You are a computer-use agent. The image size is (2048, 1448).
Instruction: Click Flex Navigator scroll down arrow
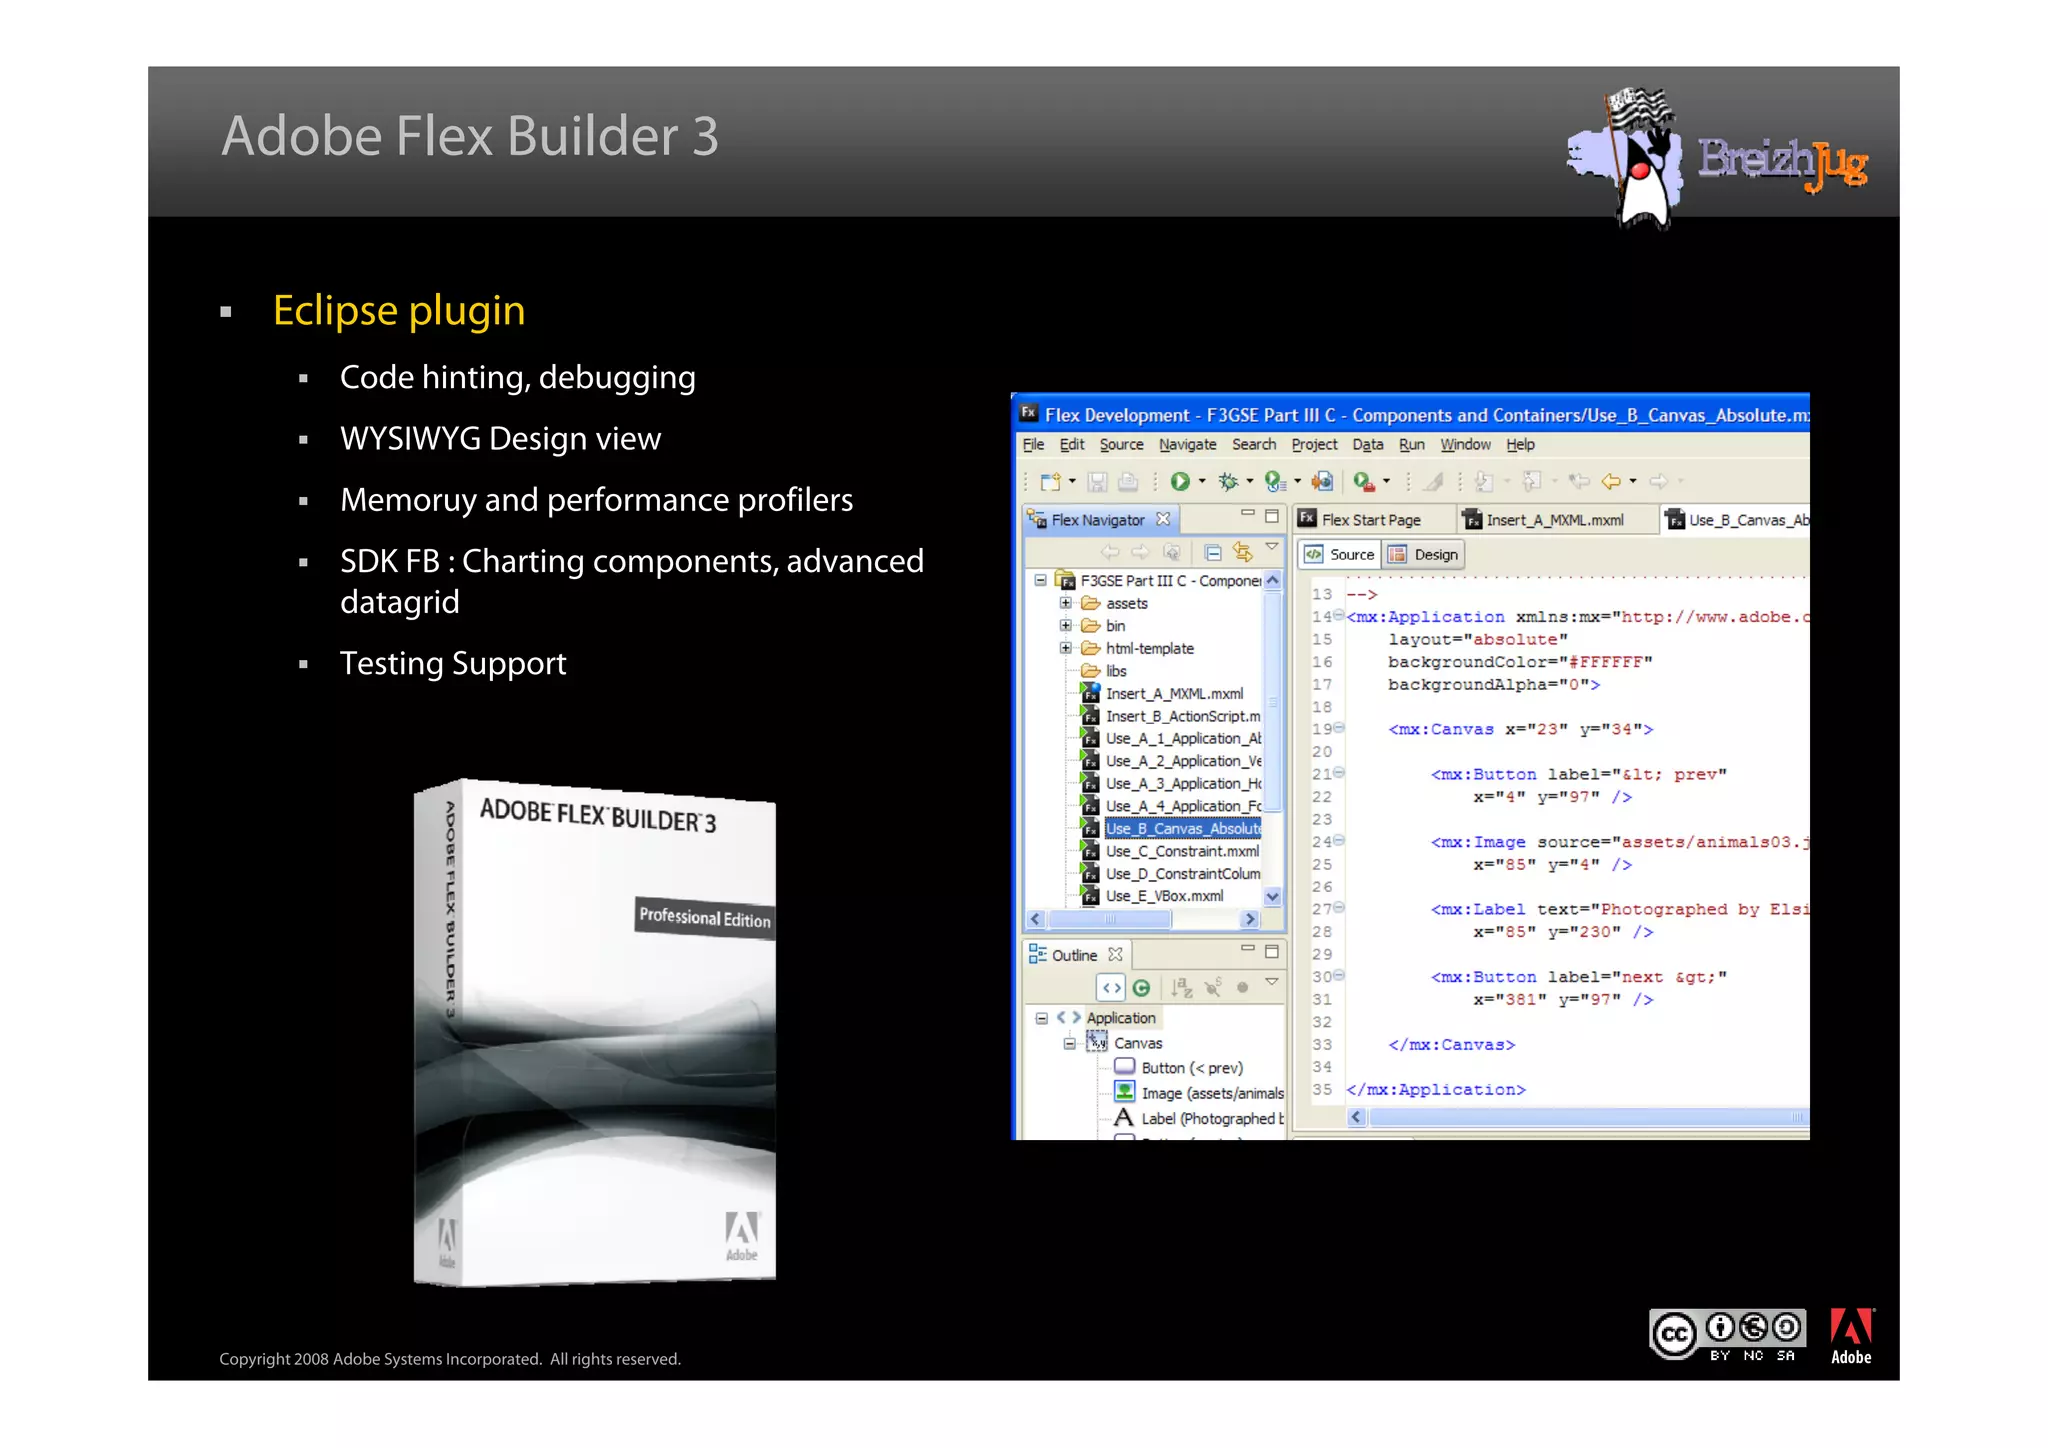coord(1273,897)
